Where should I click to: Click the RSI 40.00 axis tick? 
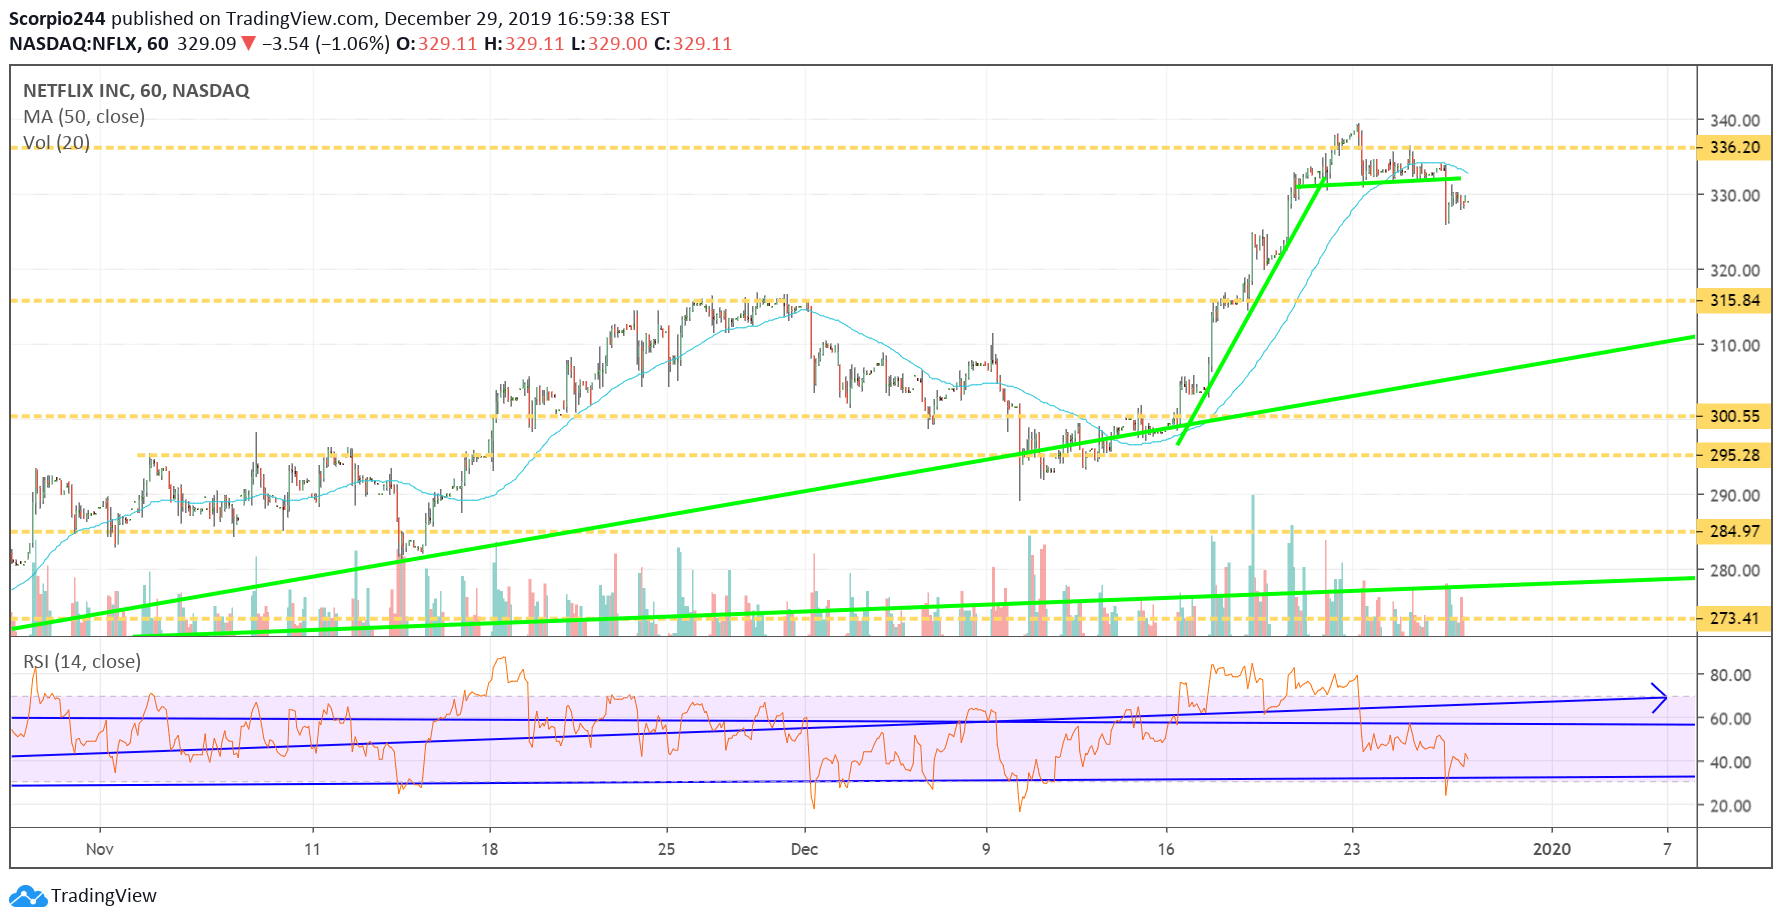1730,763
